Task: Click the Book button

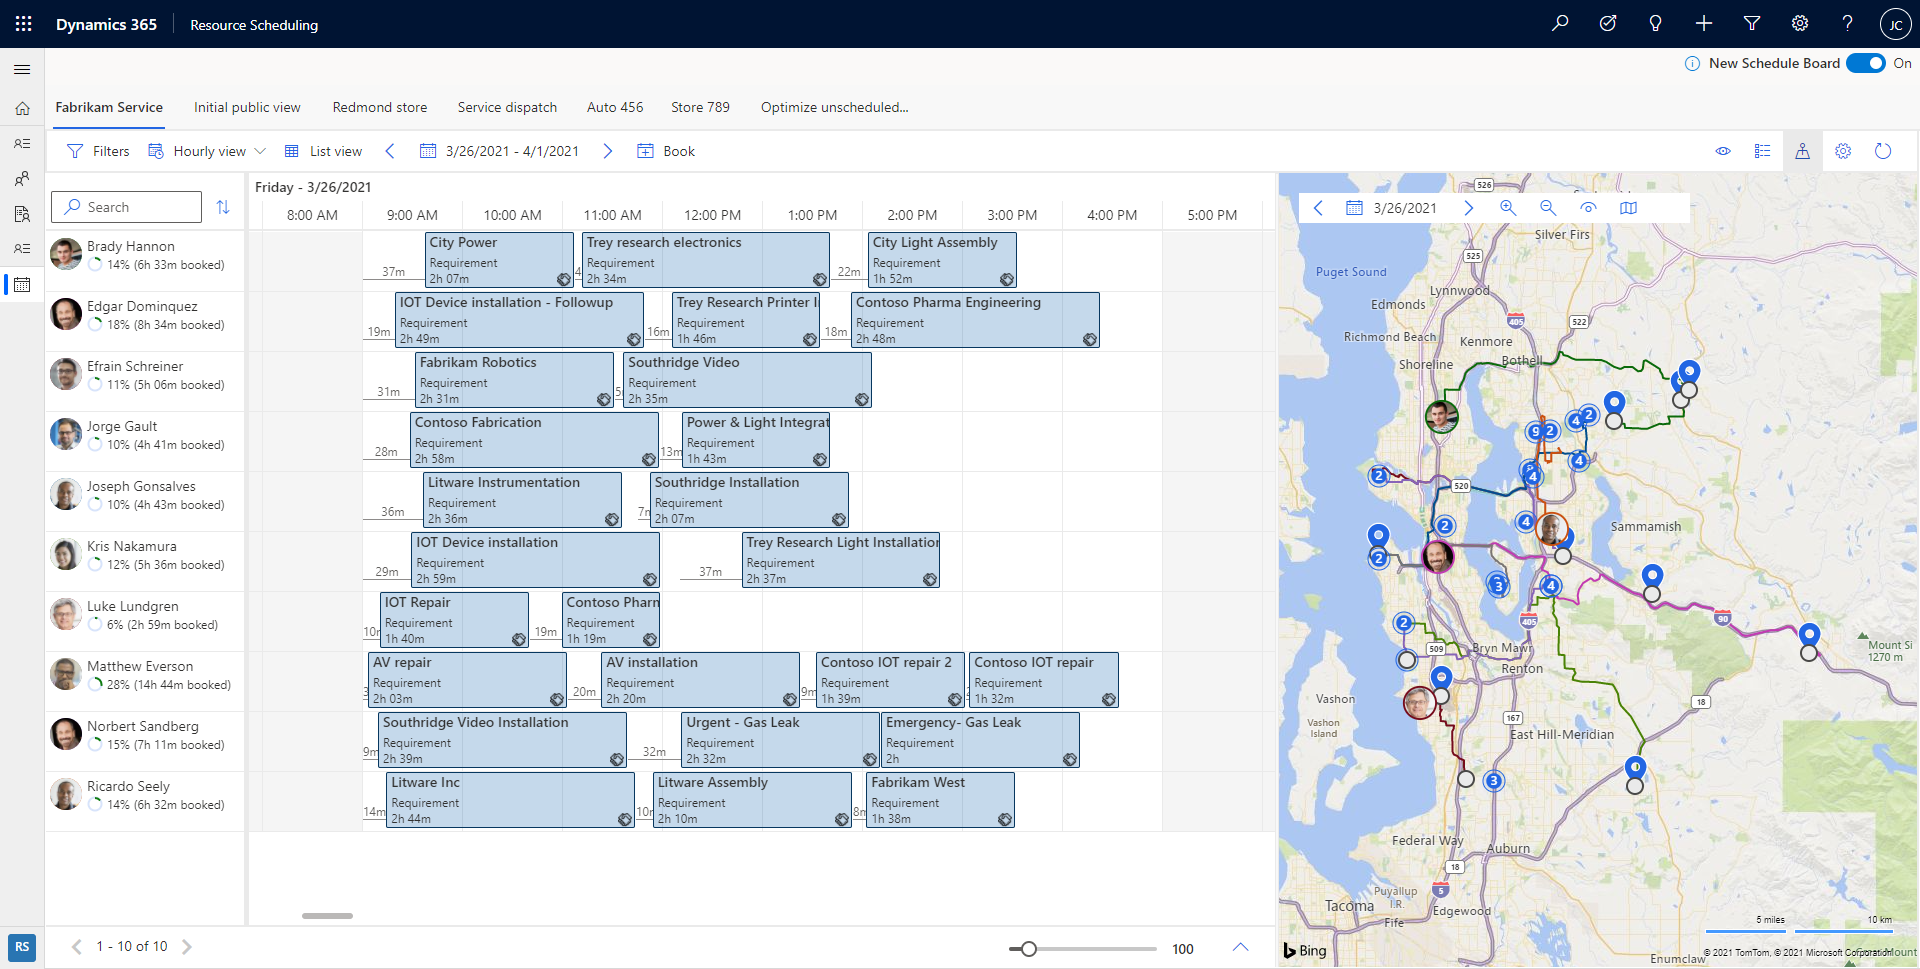Action: 667,151
